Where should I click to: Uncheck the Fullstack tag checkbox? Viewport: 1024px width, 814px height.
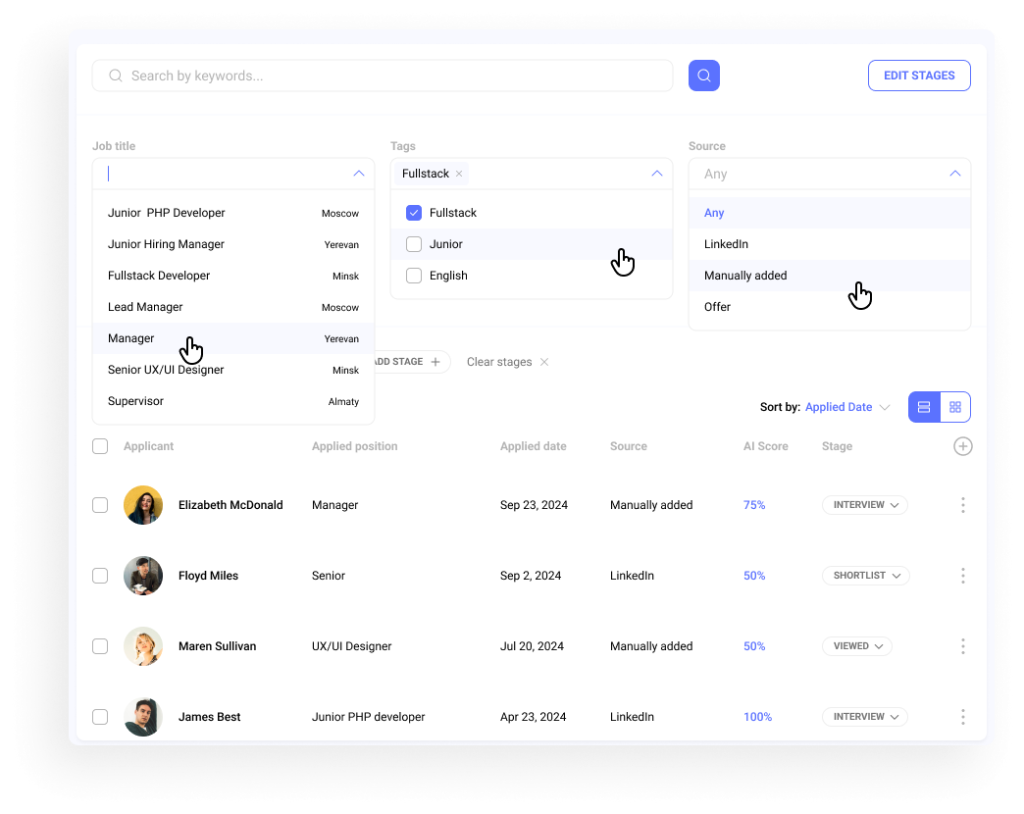413,212
